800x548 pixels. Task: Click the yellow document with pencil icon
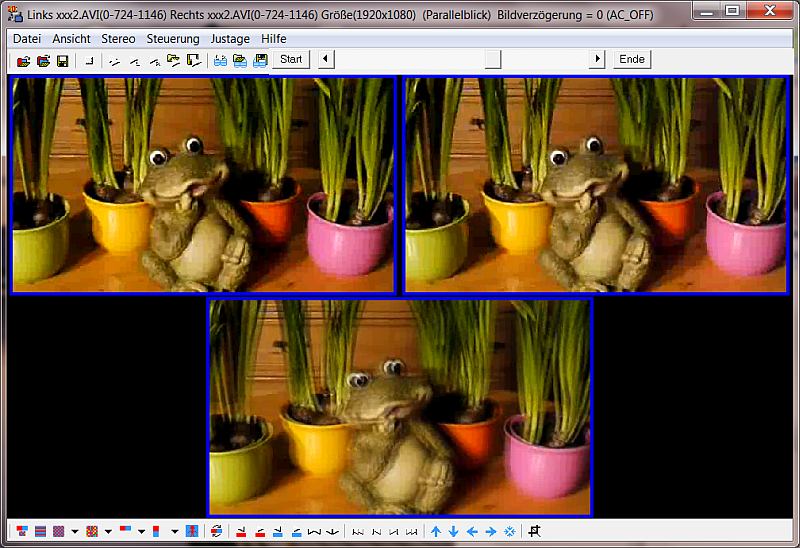tap(194, 61)
